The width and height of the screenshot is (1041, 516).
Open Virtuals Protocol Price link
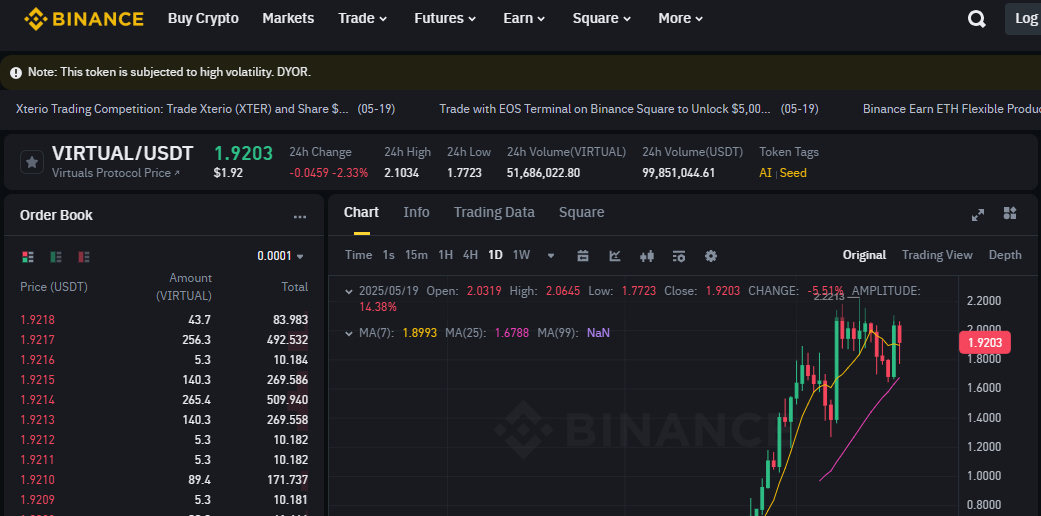[116, 173]
